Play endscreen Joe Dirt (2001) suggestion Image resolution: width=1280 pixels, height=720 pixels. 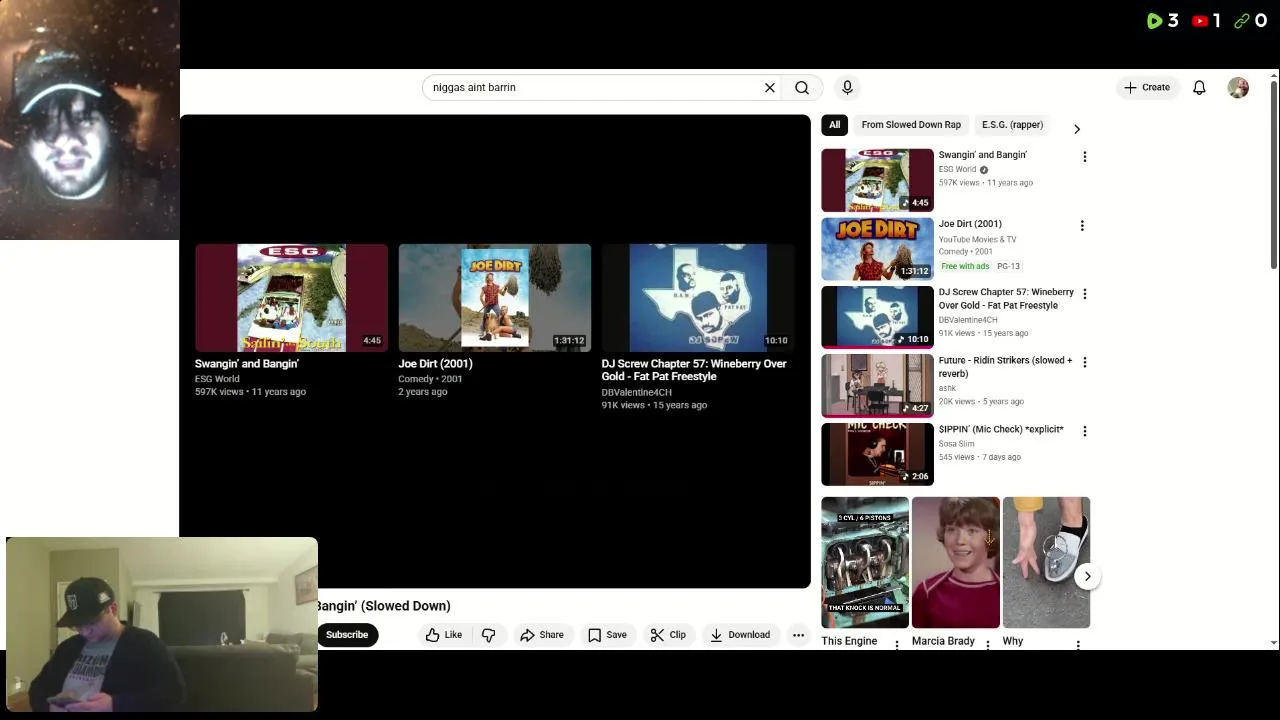(x=494, y=298)
